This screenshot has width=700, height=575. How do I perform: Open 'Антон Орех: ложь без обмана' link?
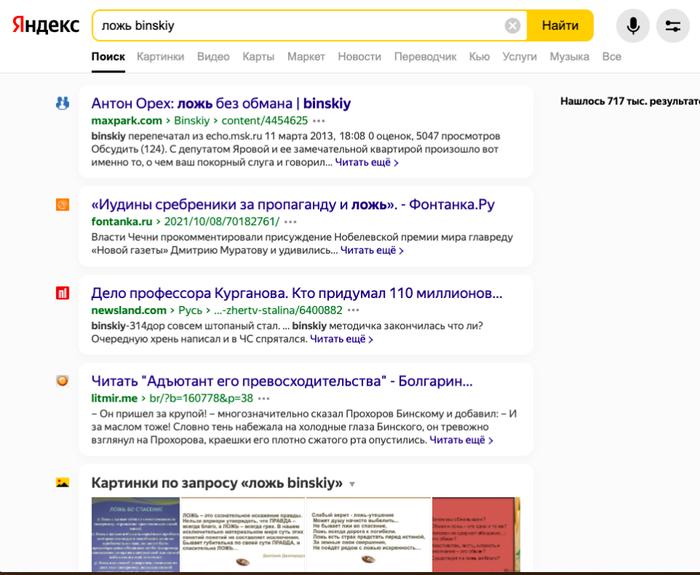[221, 103]
